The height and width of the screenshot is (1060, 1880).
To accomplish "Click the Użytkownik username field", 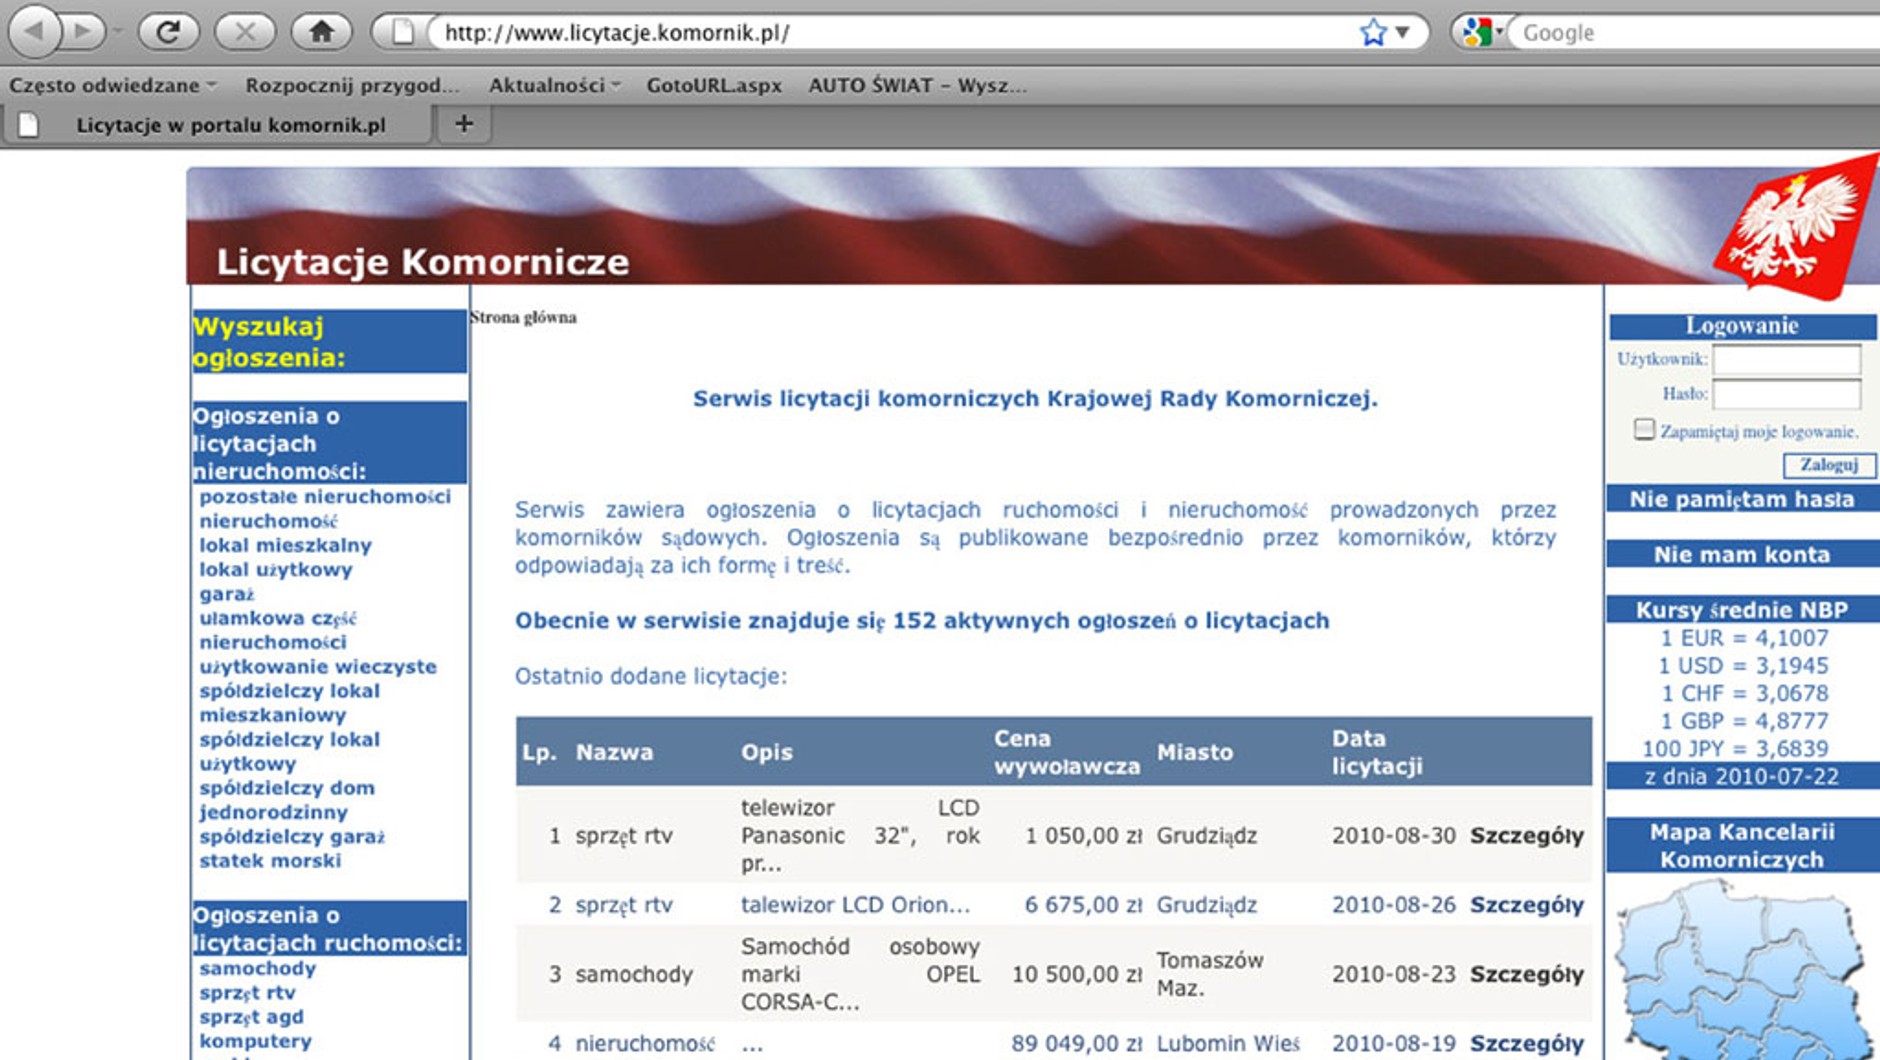I will click(1786, 359).
